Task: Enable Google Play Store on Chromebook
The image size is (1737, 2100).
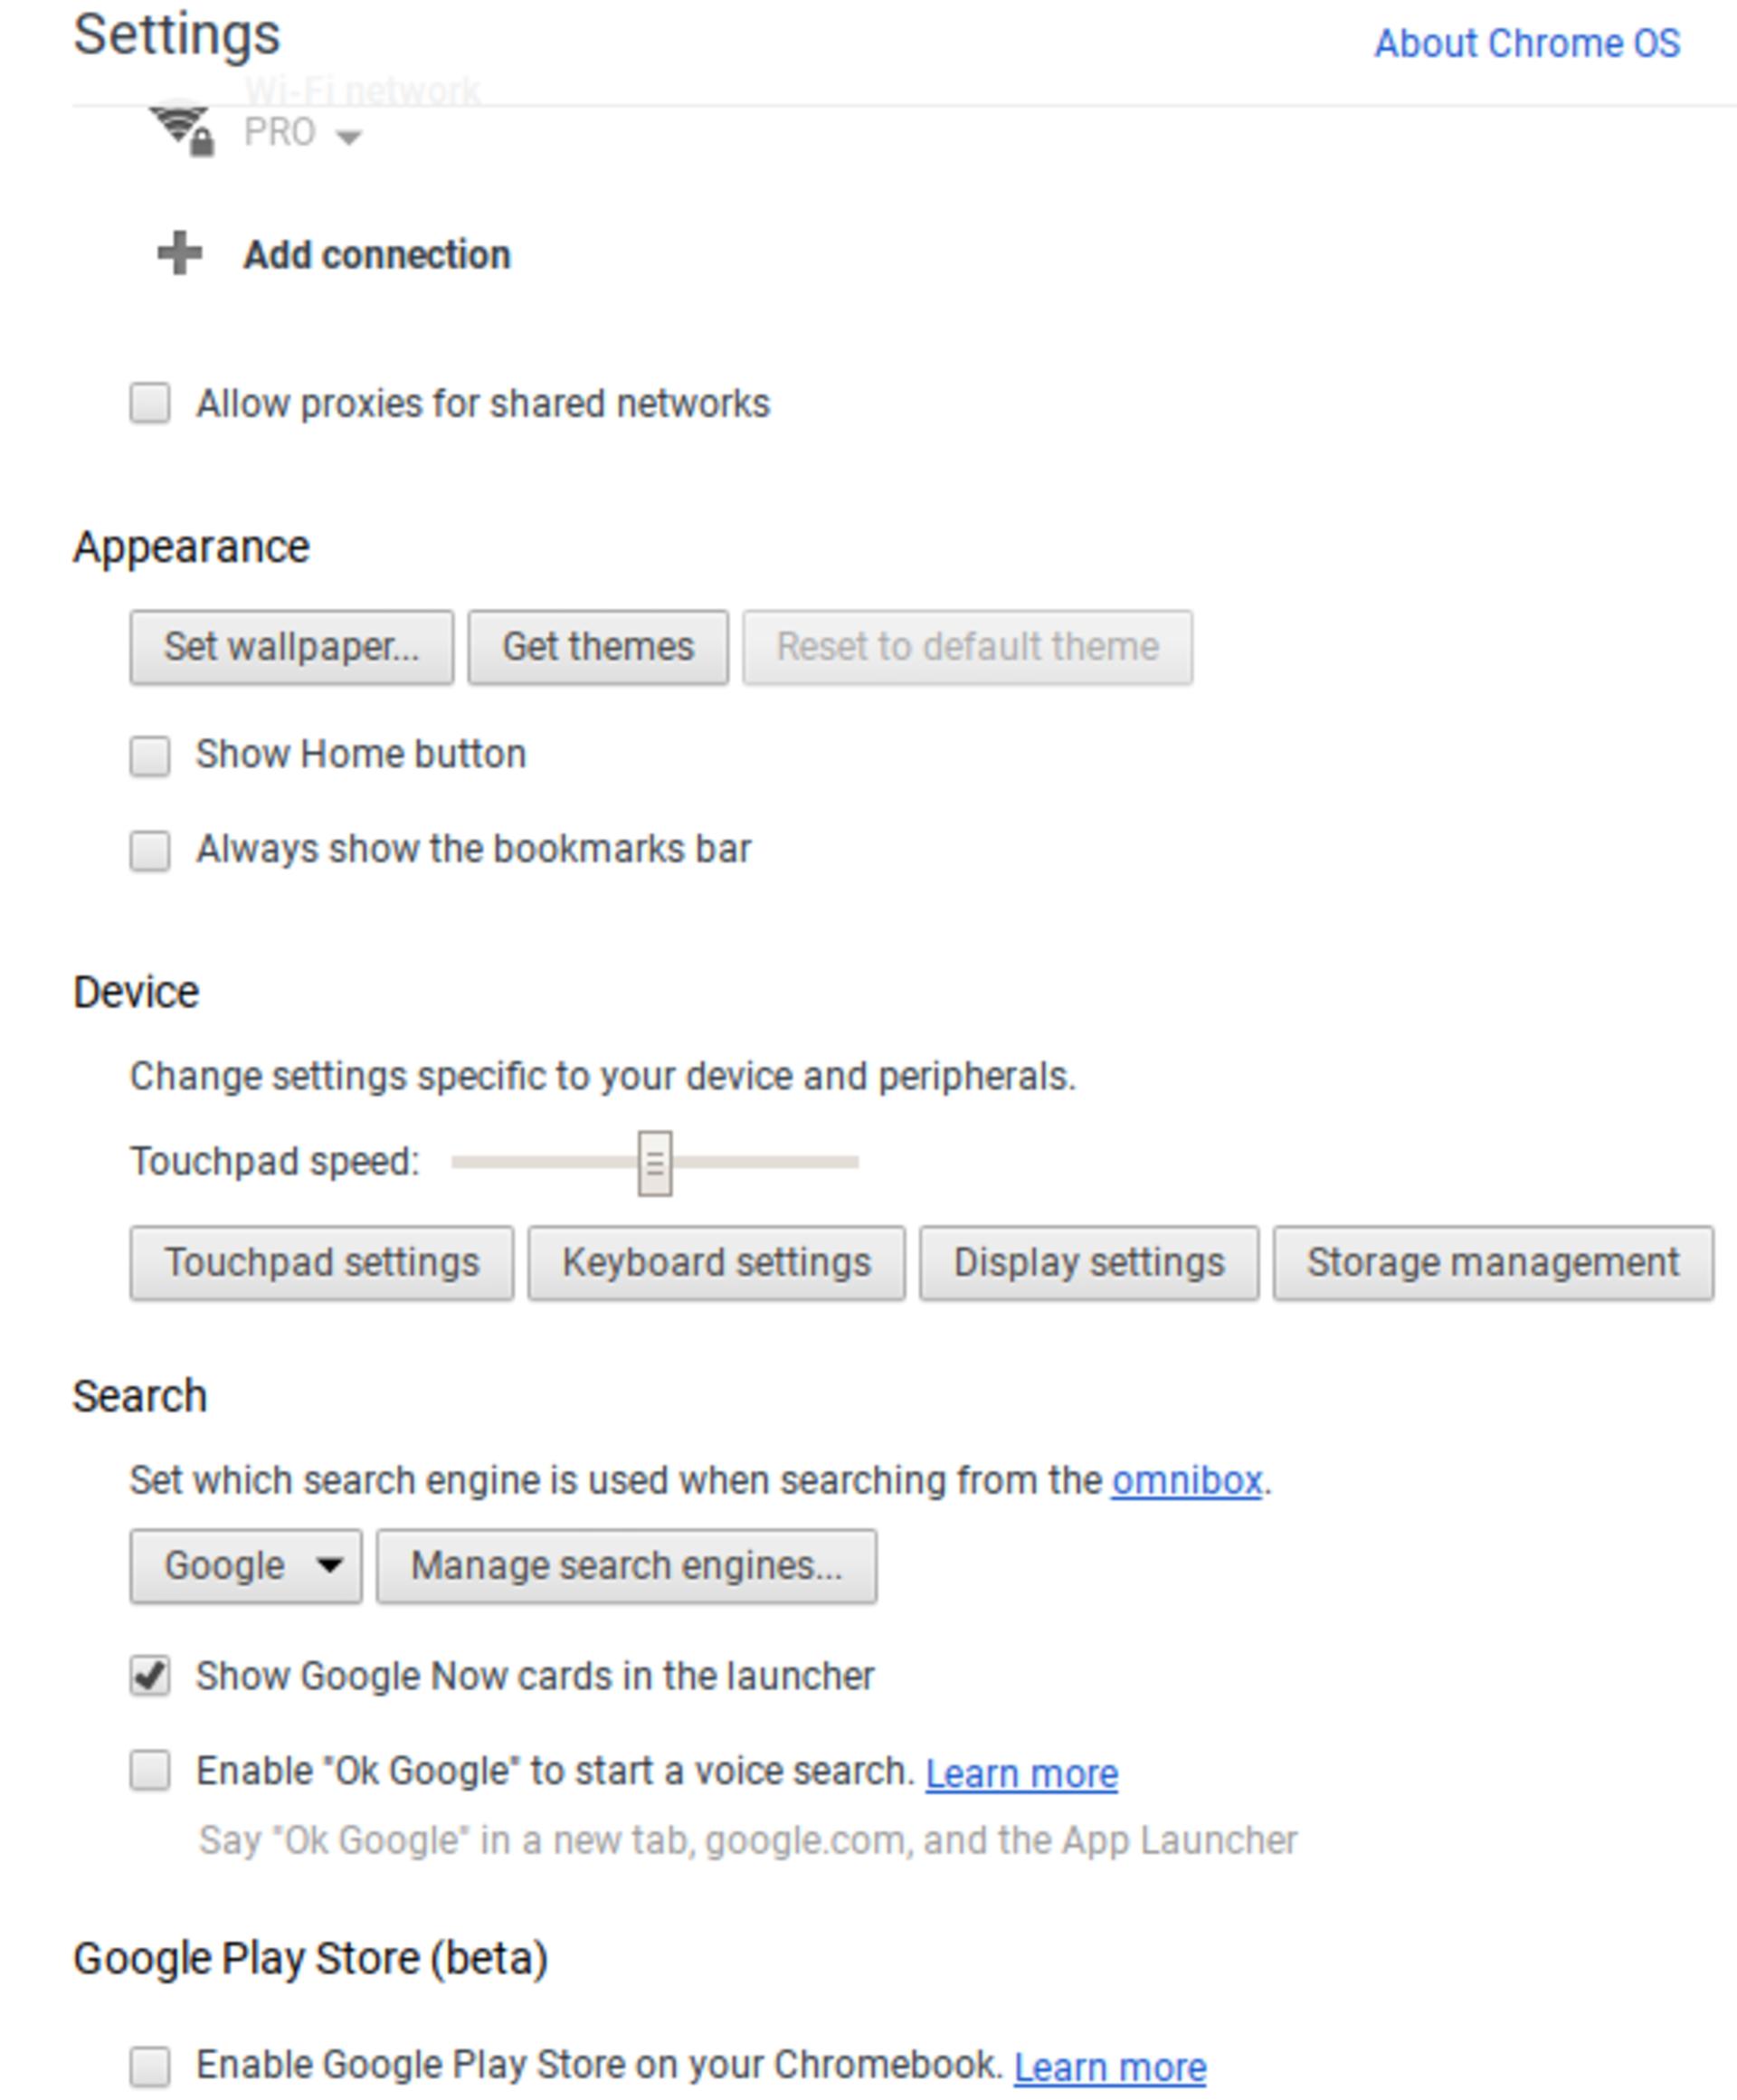Action: click(150, 2066)
